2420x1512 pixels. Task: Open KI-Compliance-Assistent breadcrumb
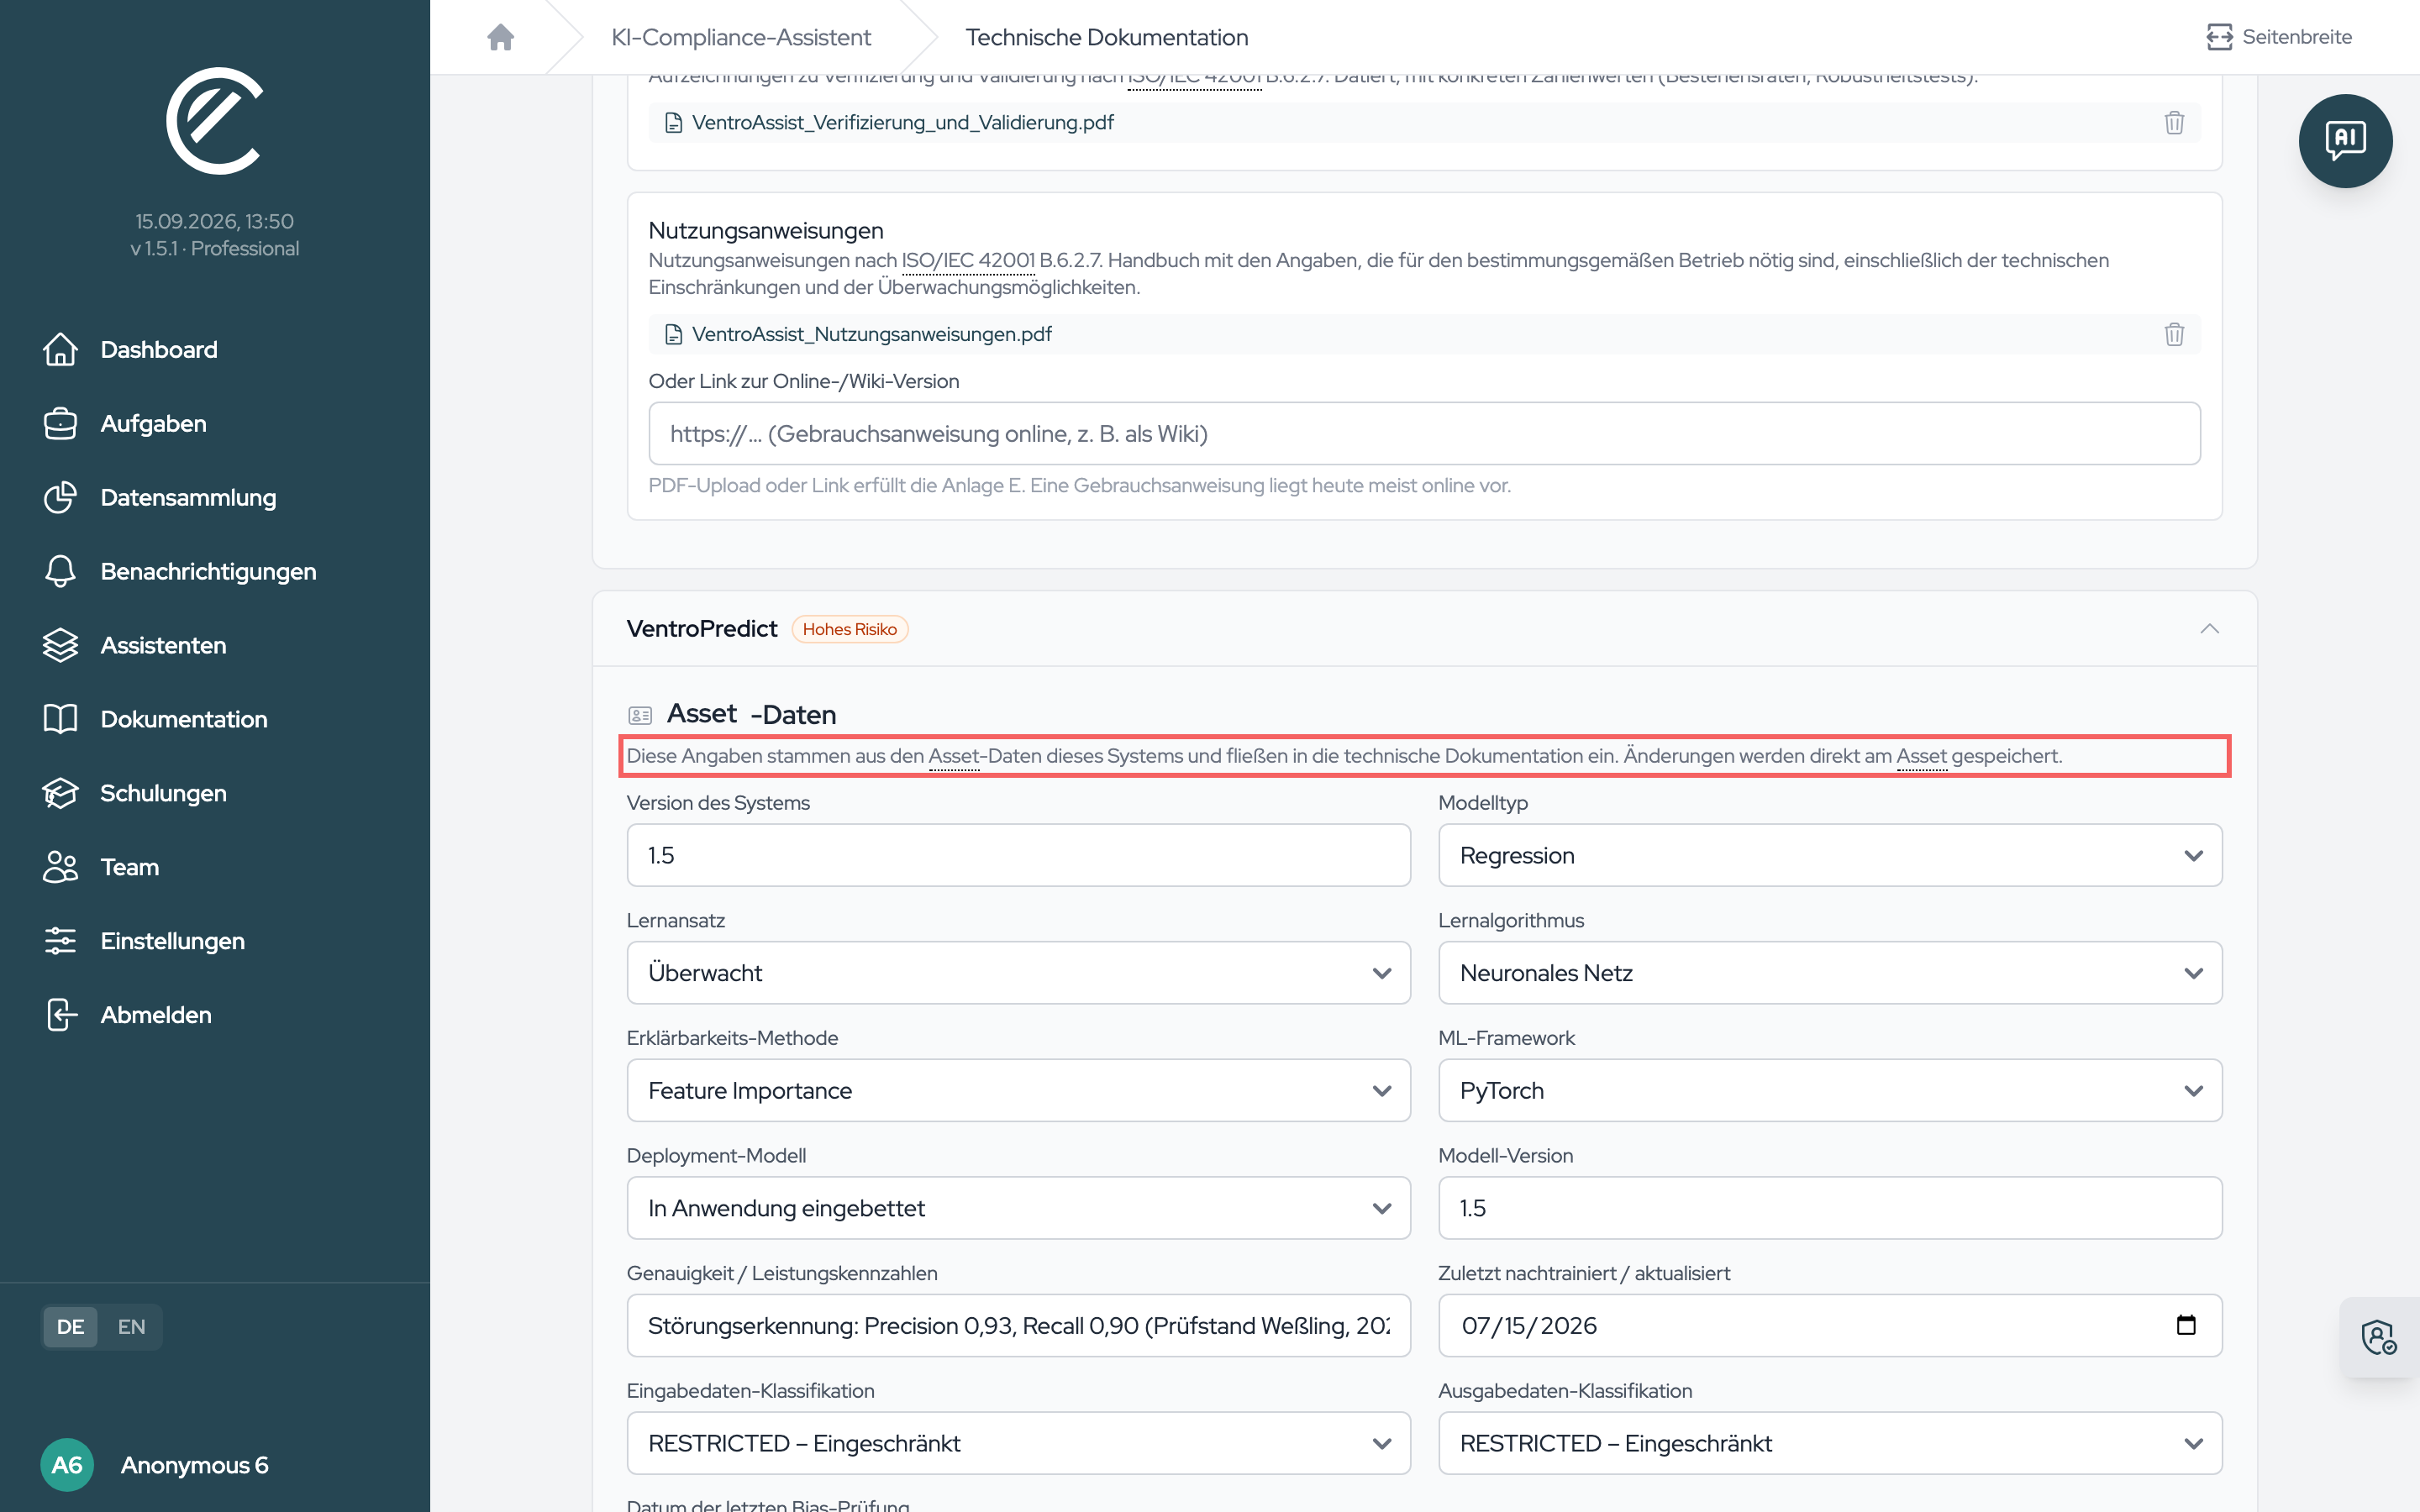click(740, 37)
